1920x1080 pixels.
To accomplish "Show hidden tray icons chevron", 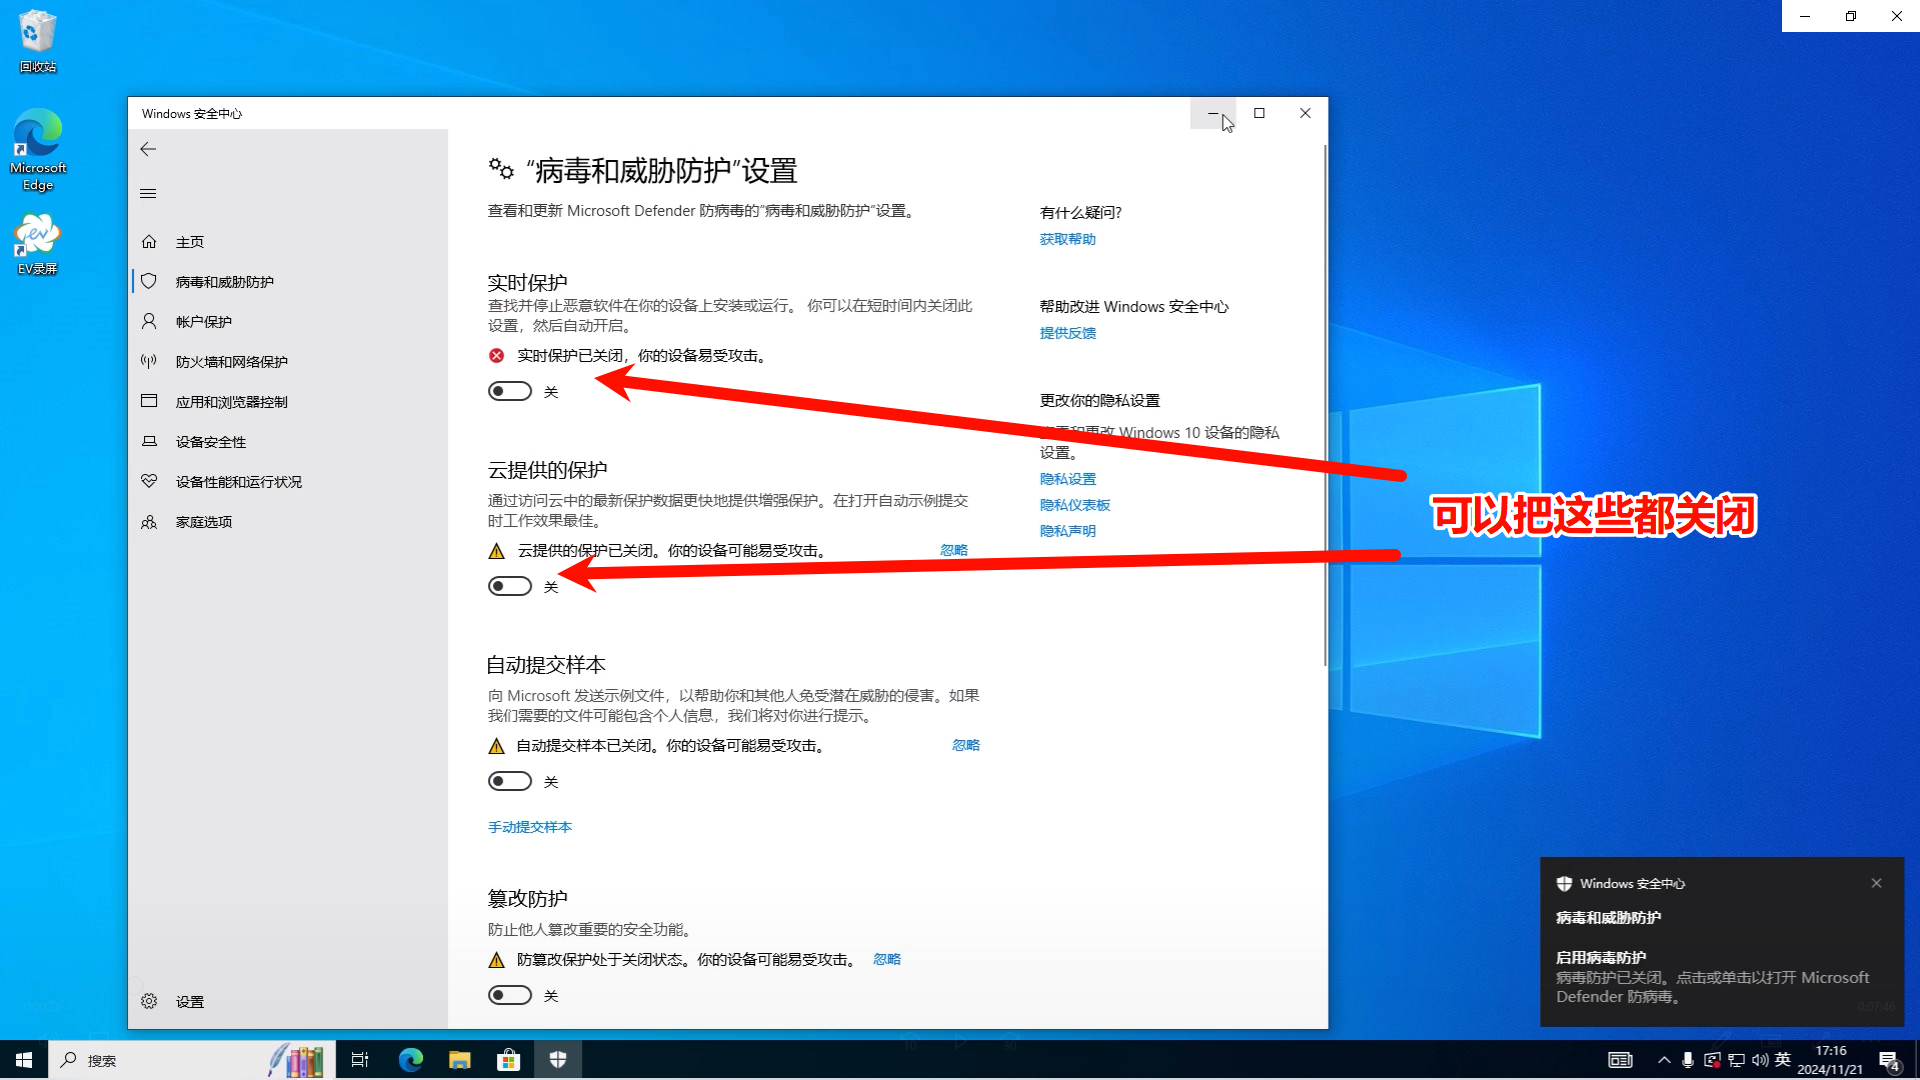I will [1664, 1060].
